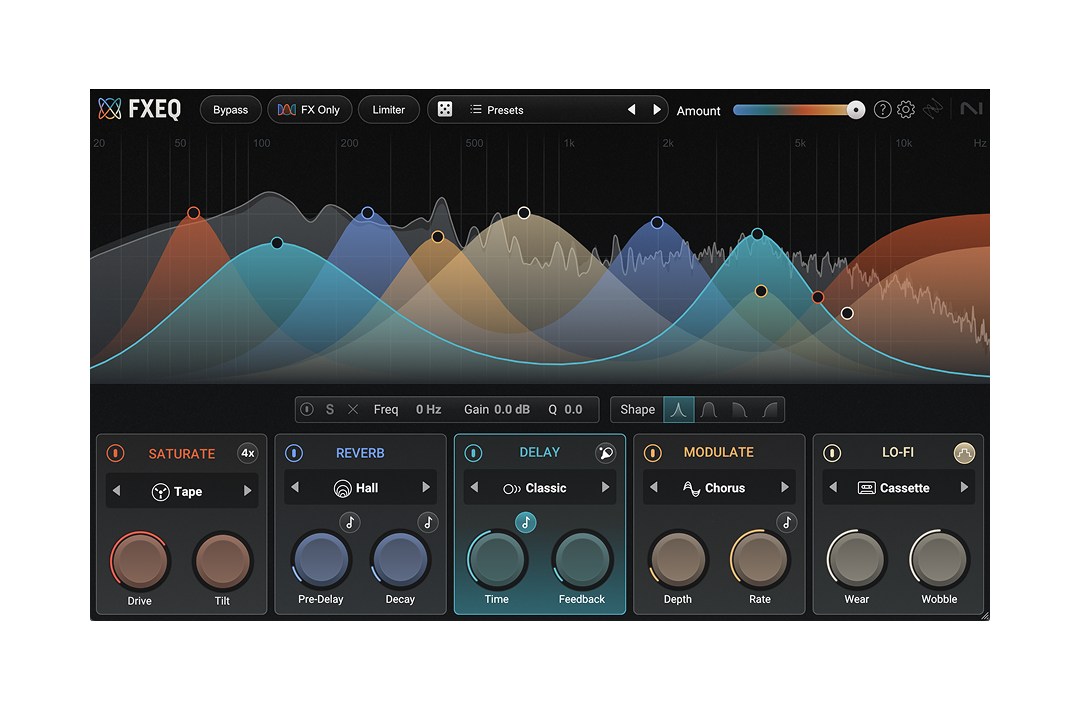The image size is (1080, 710).
Task: Toggle Decay tempo sync note icon
Action: coord(428,523)
